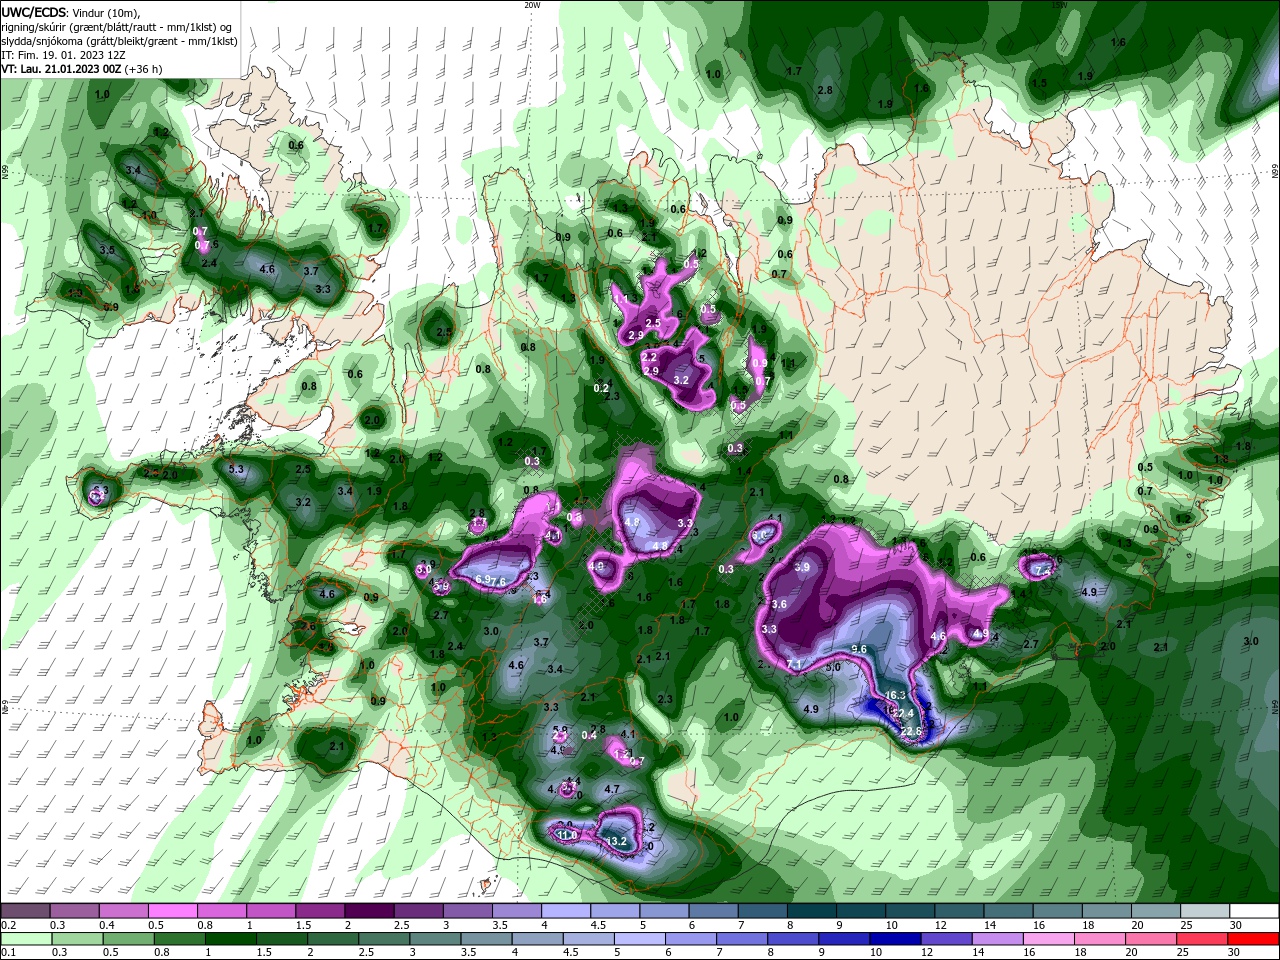Image resolution: width=1280 pixels, height=960 pixels.
Task: Click the 11.0 precipitation value
Action: [567, 835]
